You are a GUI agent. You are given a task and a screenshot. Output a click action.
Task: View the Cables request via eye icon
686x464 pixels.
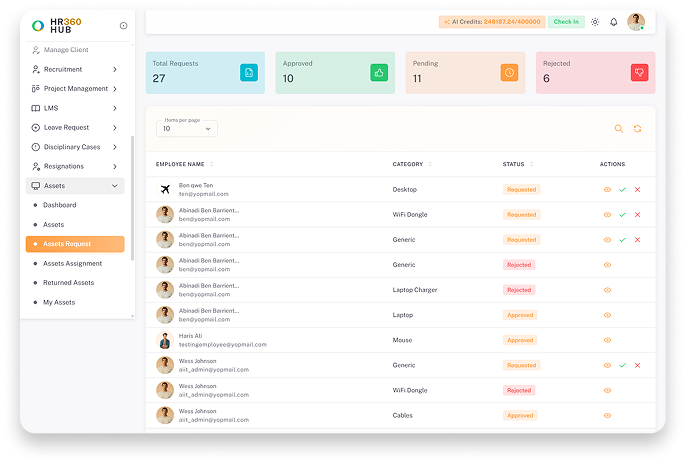click(x=607, y=415)
